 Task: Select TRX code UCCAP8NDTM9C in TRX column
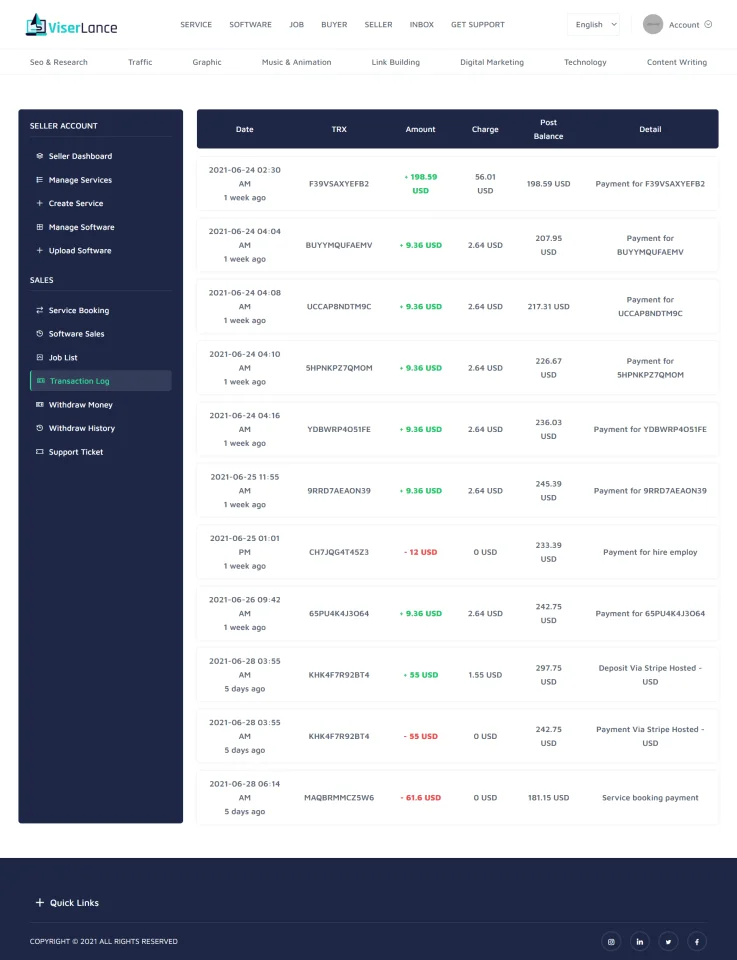coord(339,306)
